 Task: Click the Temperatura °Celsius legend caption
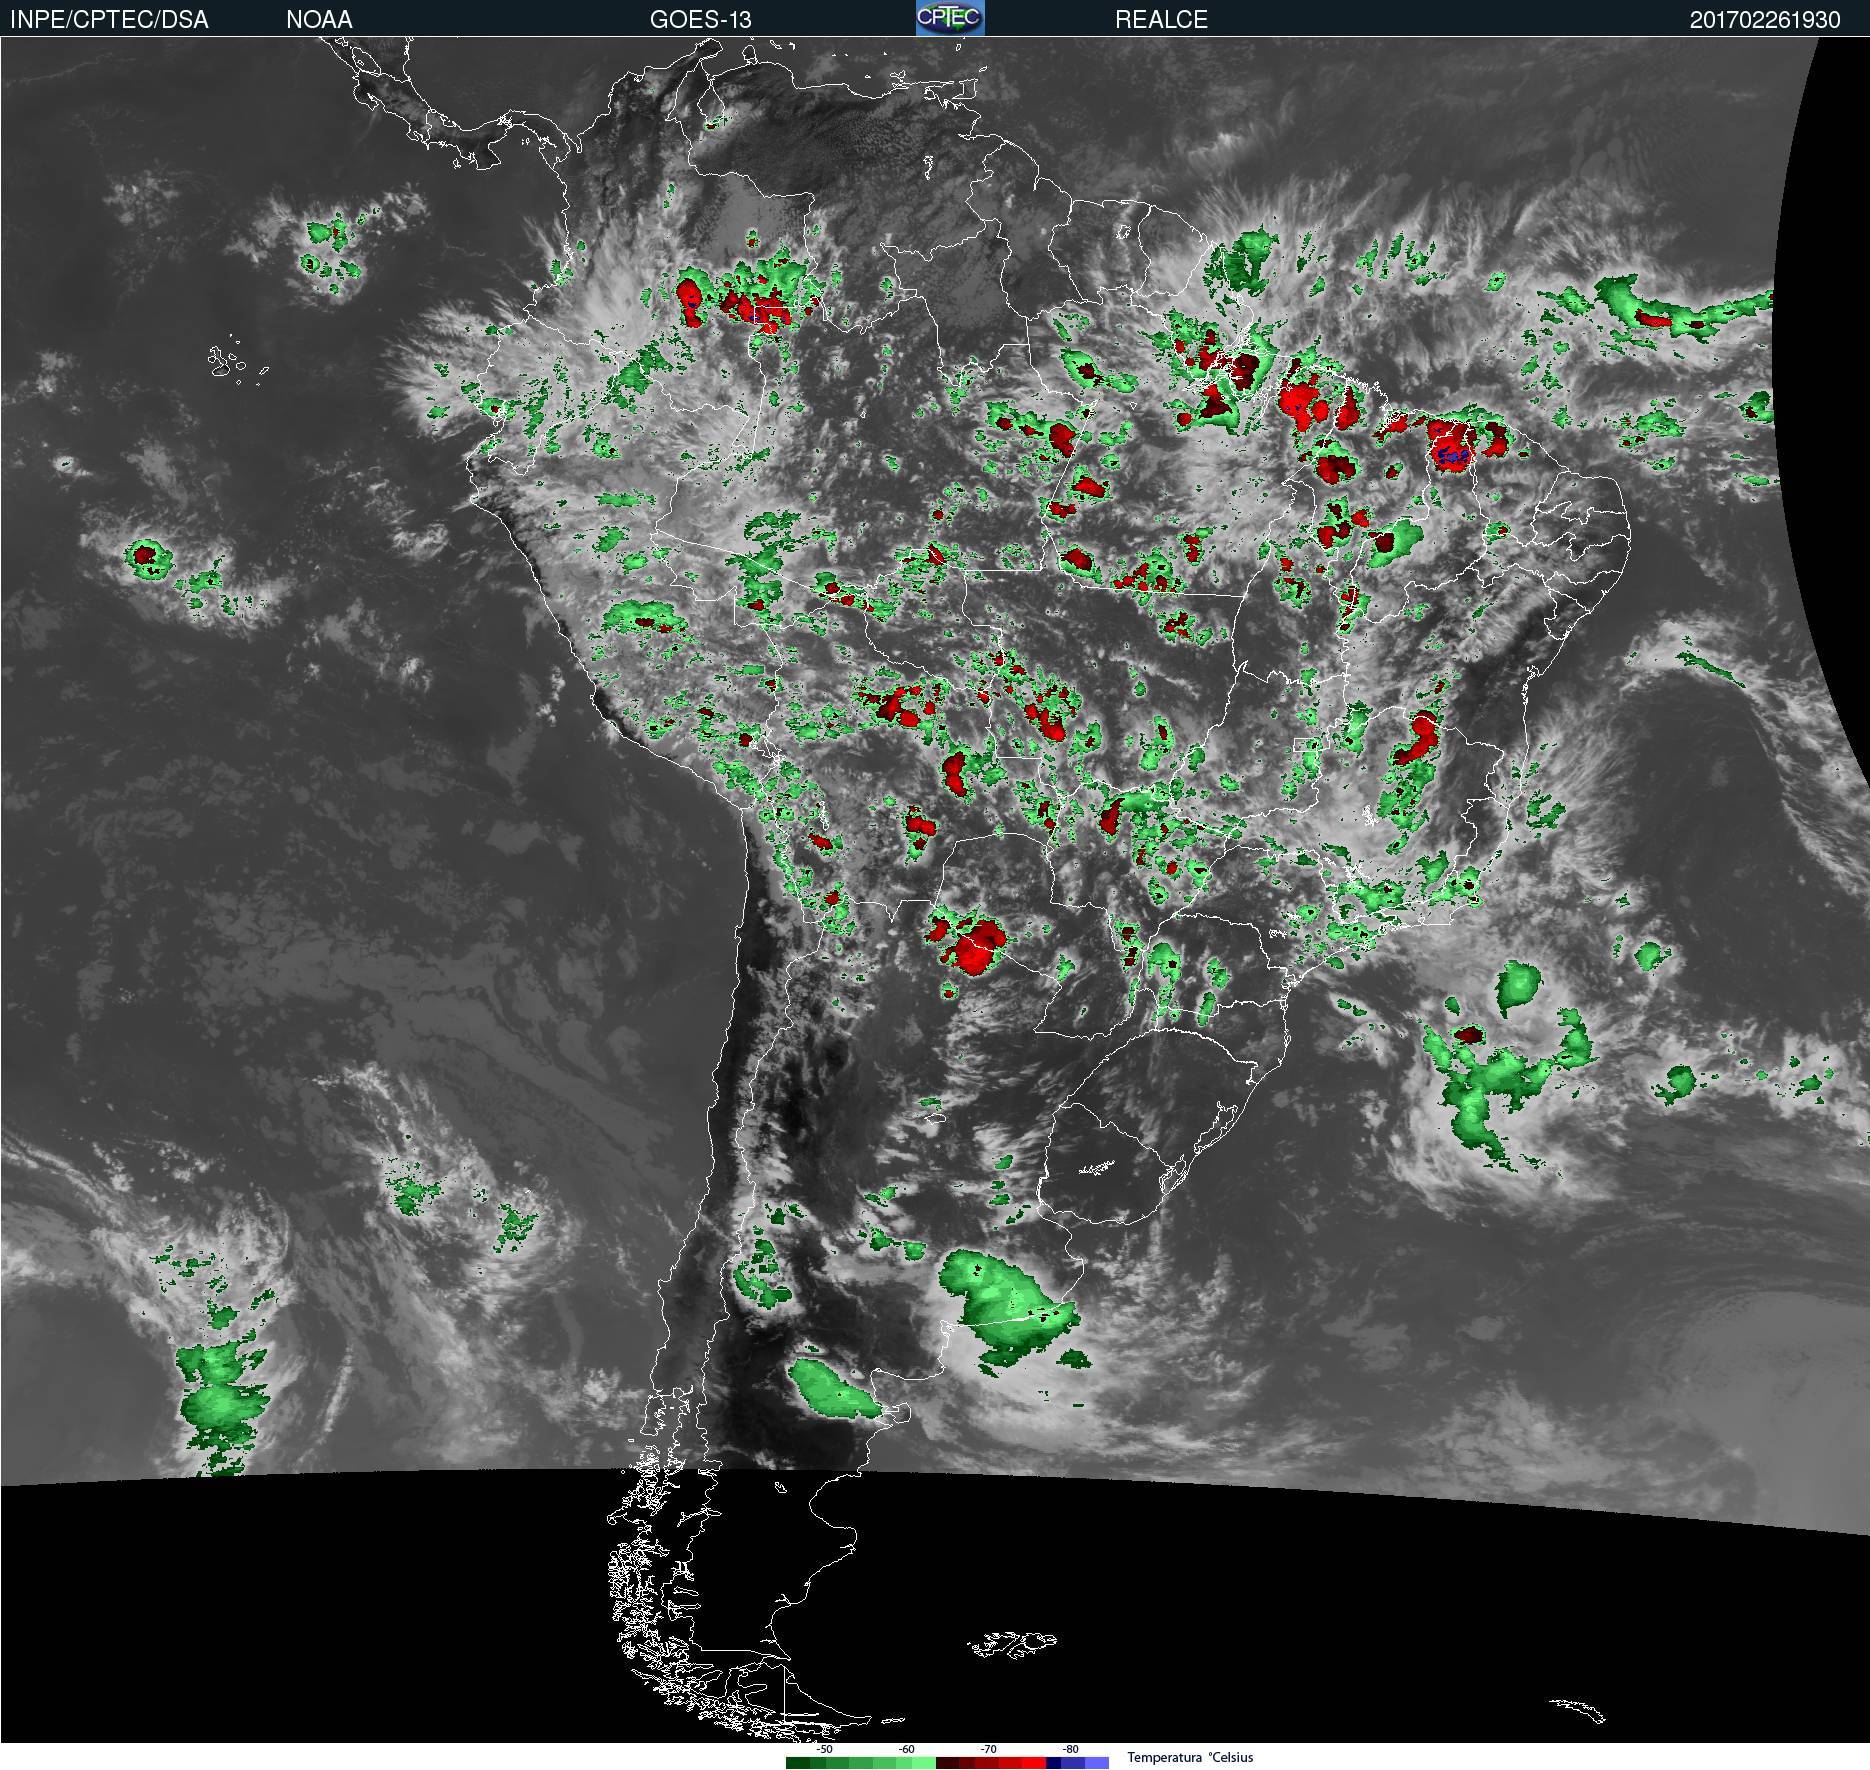pyautogui.click(x=1190, y=1757)
